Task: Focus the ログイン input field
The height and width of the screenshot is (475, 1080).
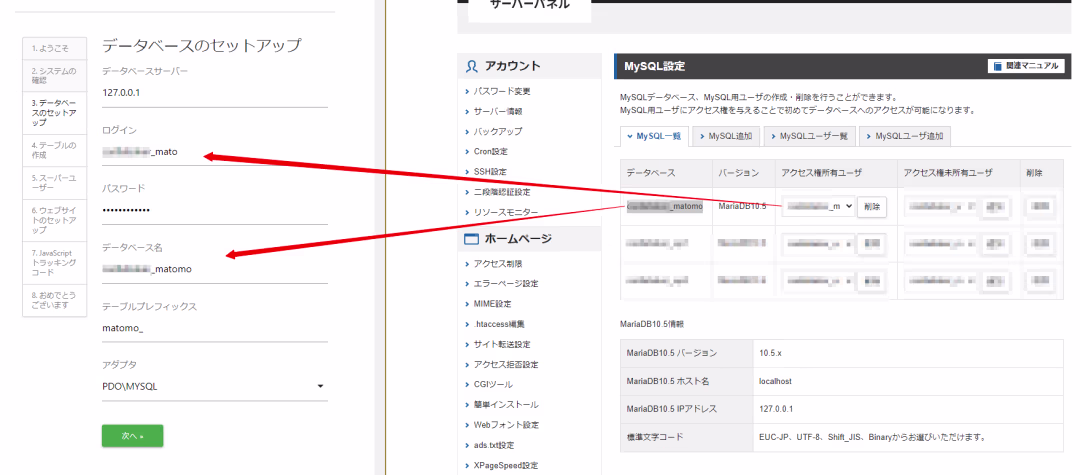Action: (214, 152)
